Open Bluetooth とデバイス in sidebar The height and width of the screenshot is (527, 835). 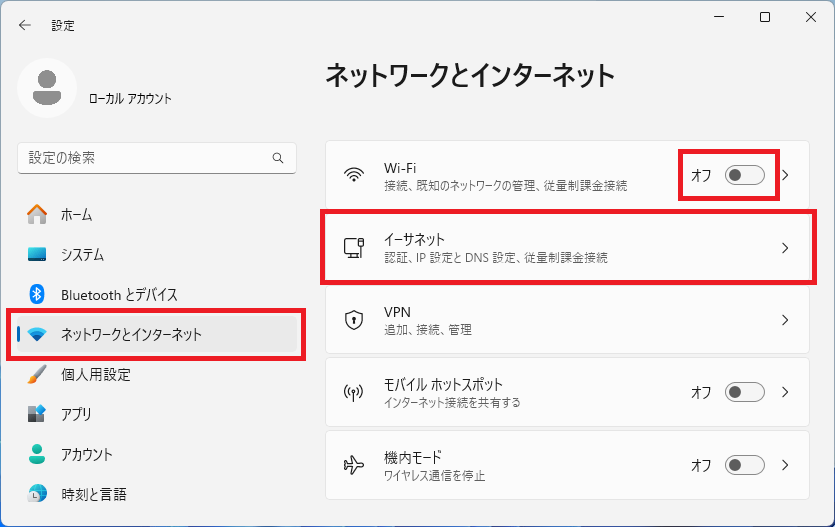(x=119, y=294)
